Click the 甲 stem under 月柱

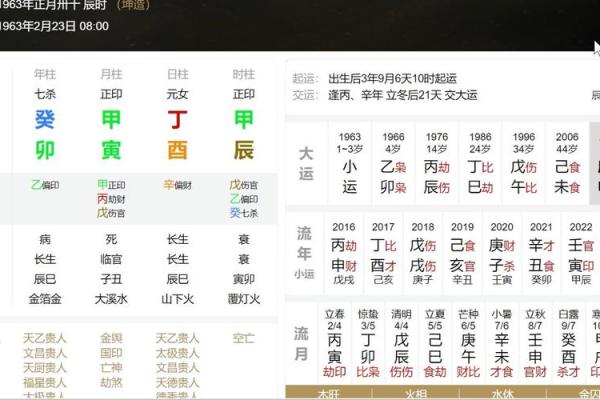tap(111, 120)
